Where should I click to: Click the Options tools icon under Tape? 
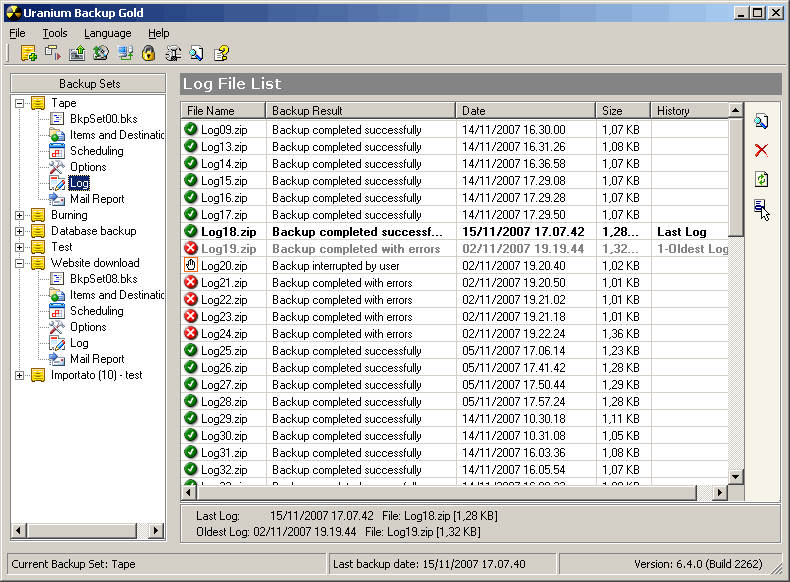57,167
